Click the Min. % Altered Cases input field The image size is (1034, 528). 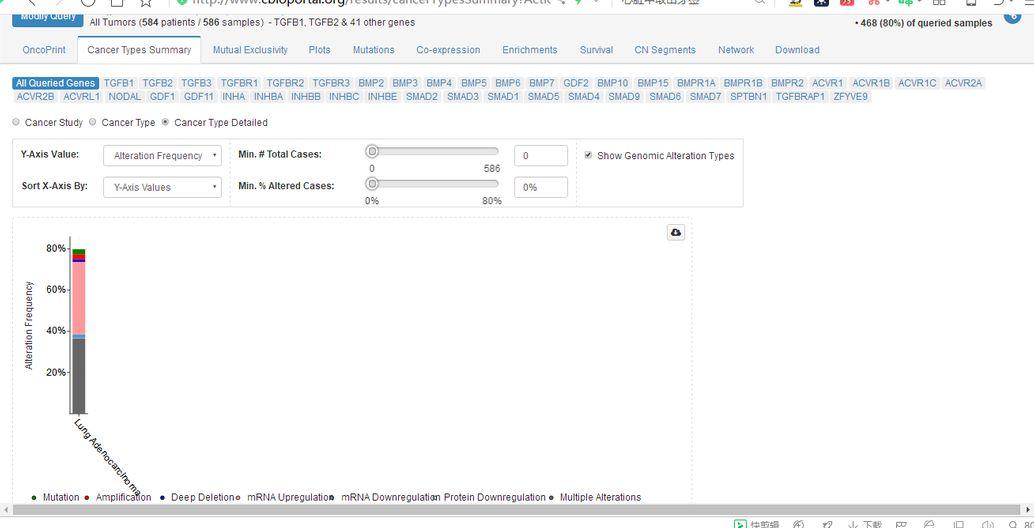click(x=540, y=187)
